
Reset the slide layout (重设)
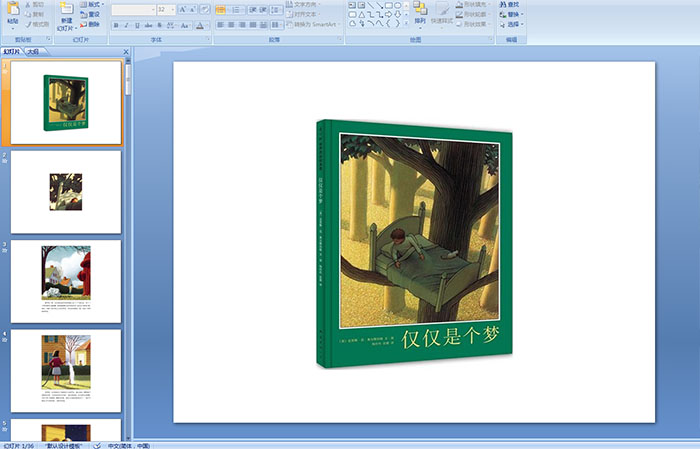point(90,14)
